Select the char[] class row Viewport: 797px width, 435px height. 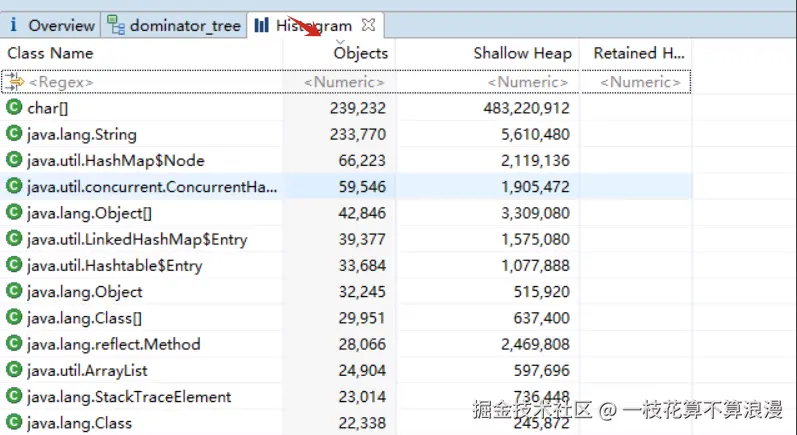(x=346, y=108)
